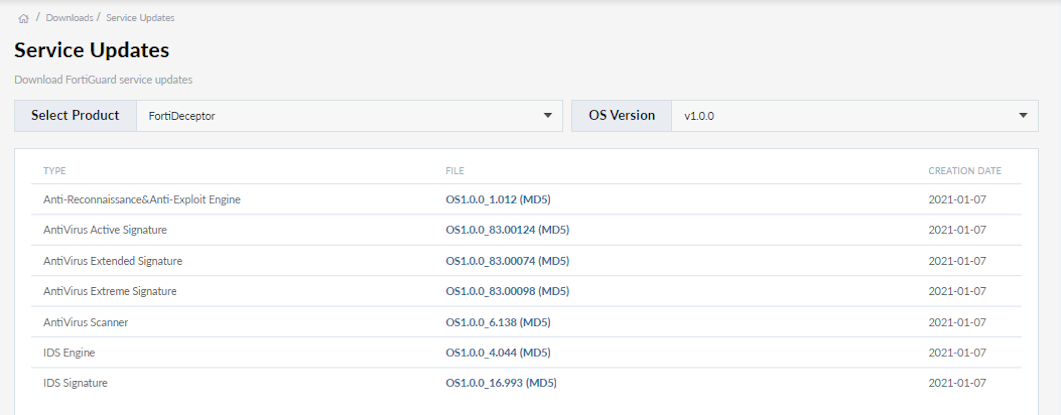Click the MD5 link for OS1.0.0_6.138
The height and width of the screenshot is (415, 1061).
click(x=535, y=323)
